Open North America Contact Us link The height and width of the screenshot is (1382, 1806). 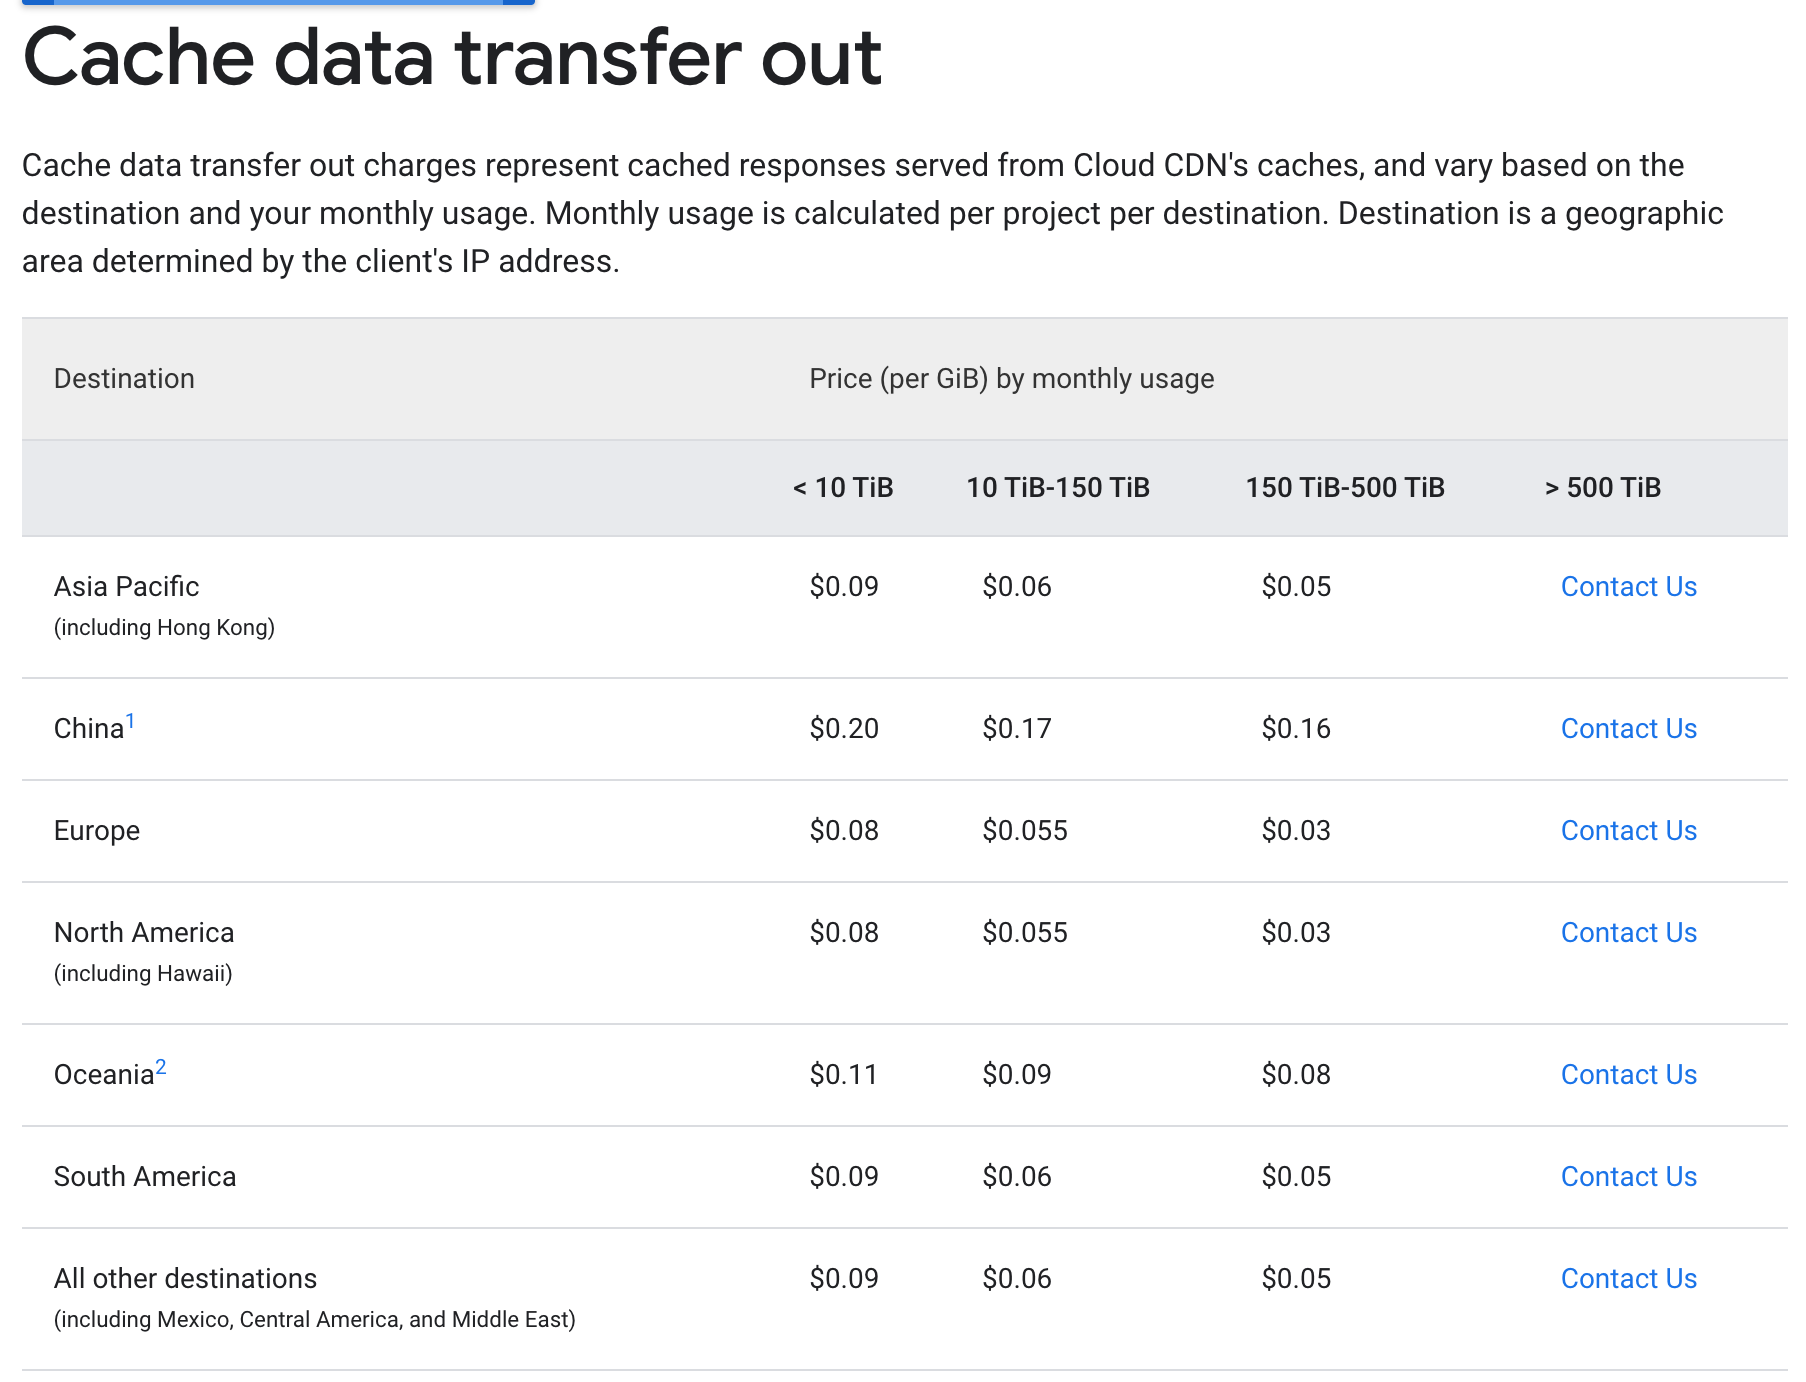pos(1628,933)
